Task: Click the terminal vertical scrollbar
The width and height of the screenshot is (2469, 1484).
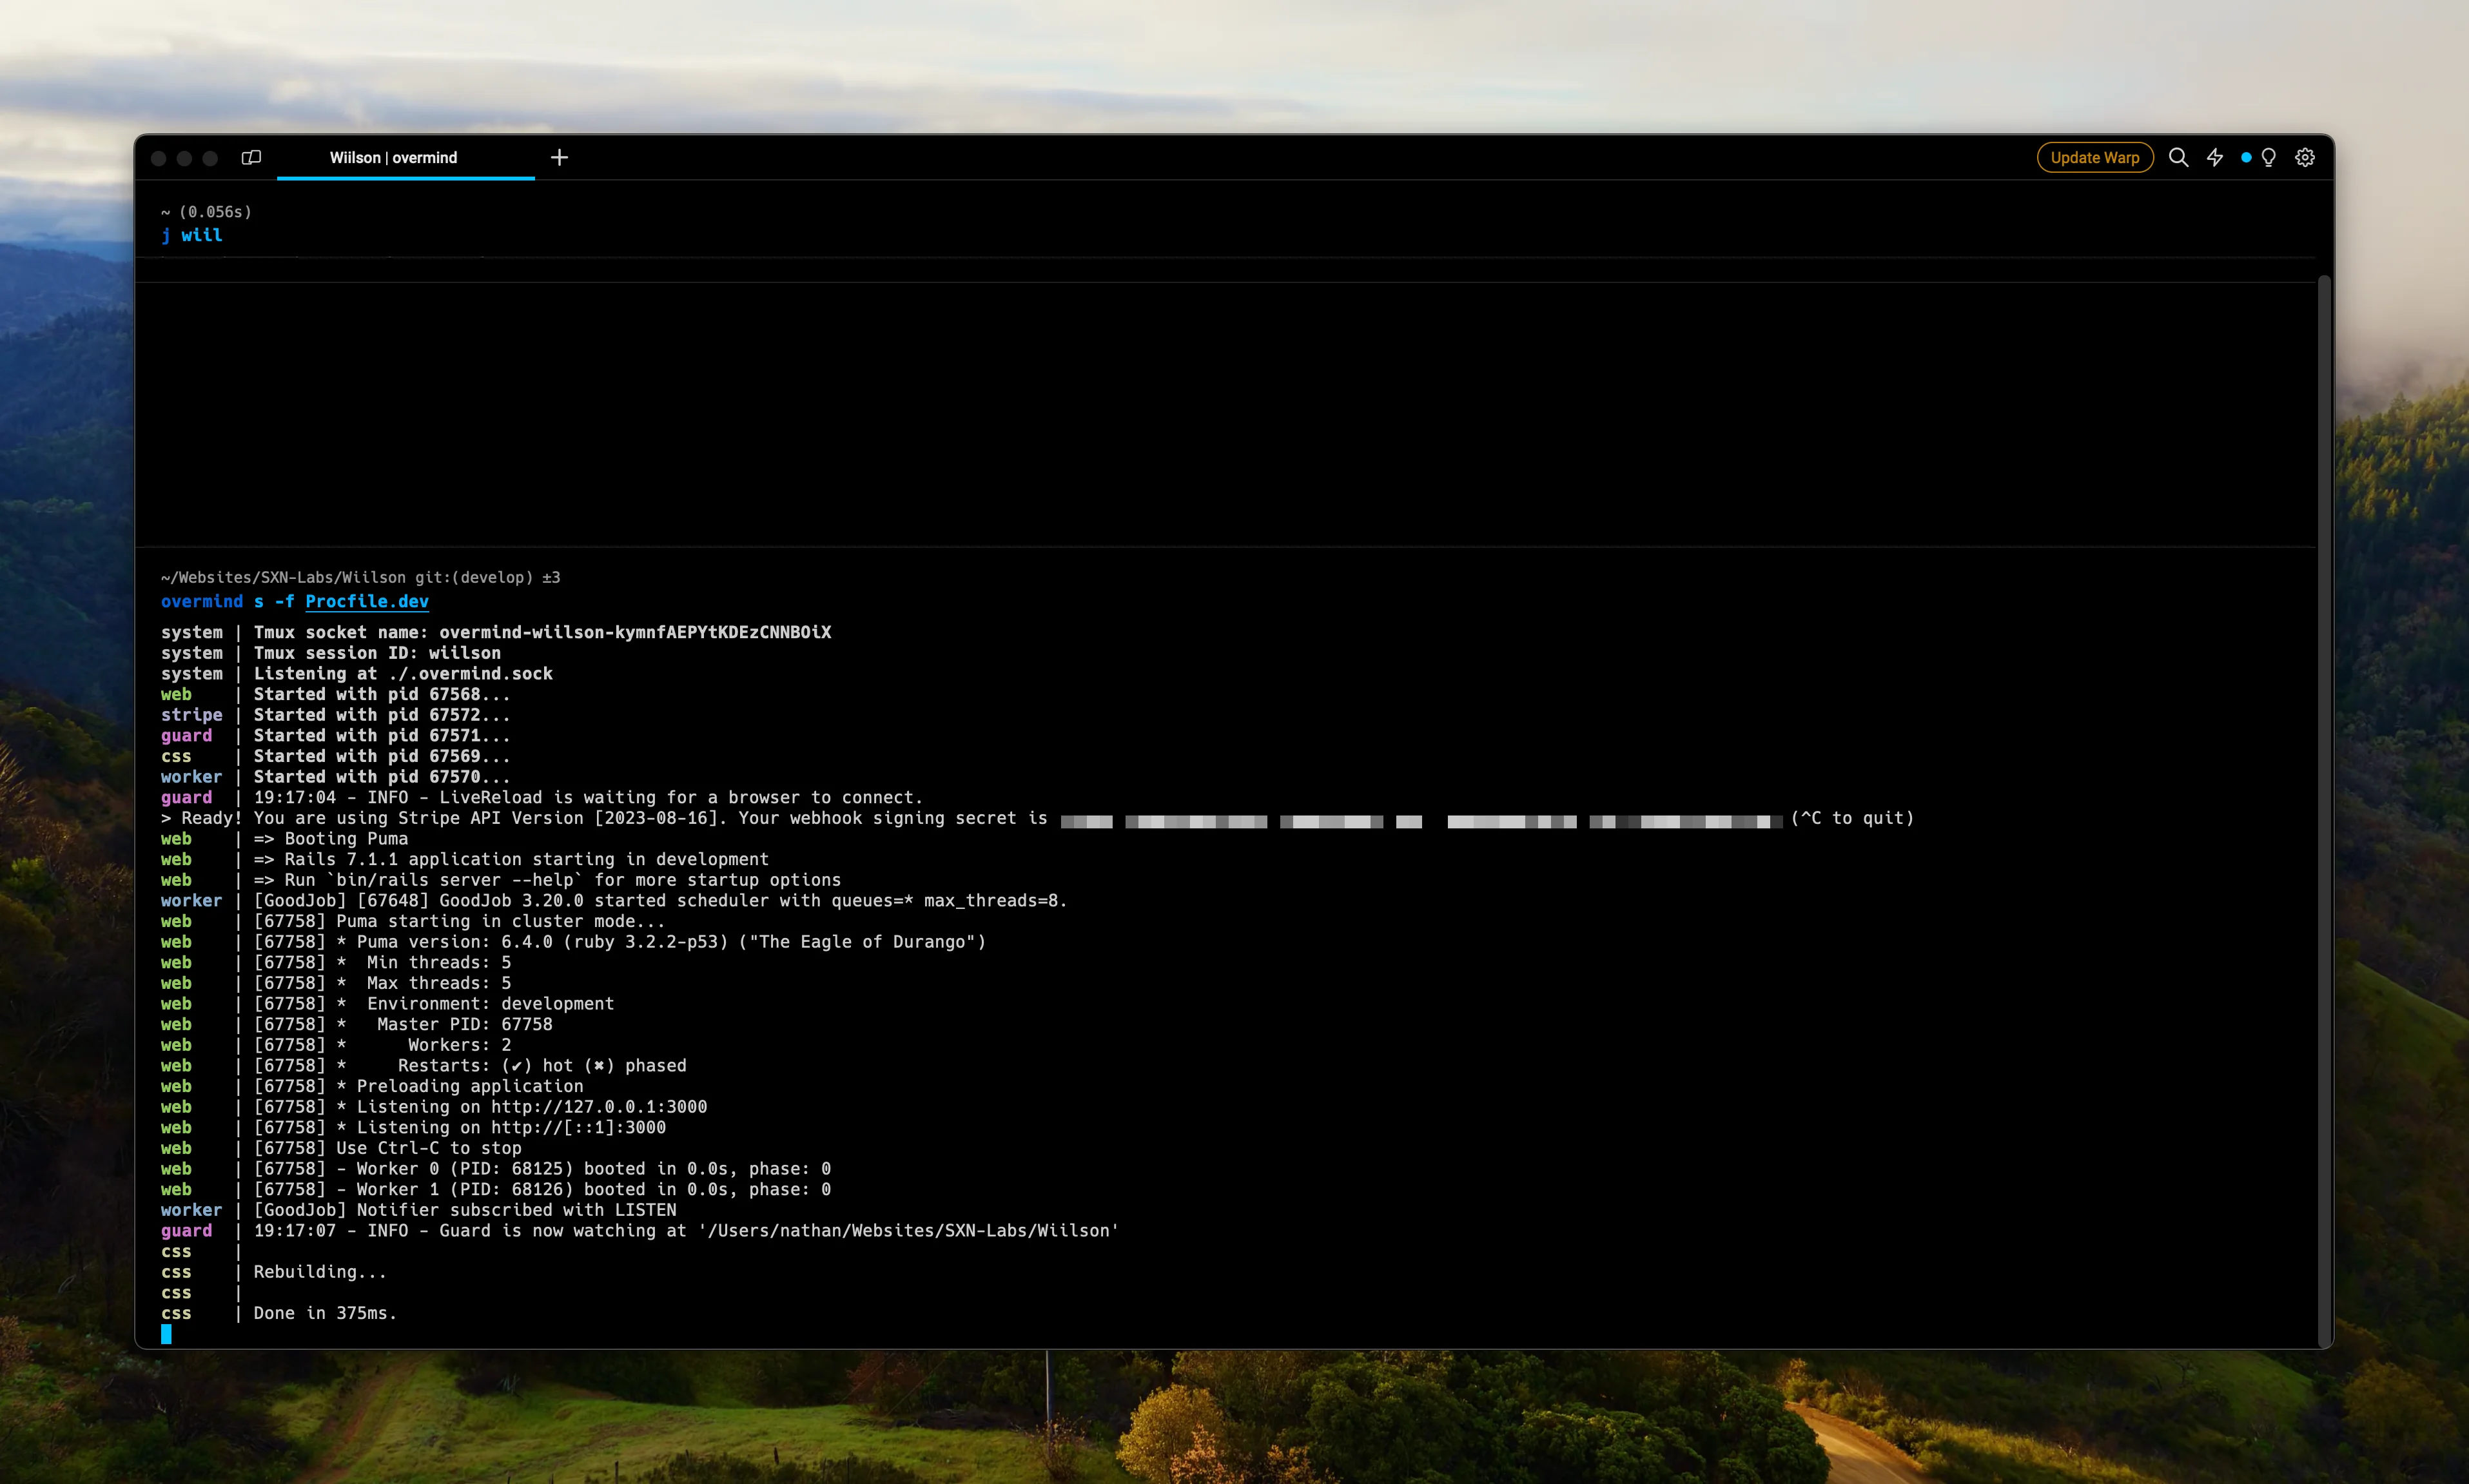Action: (x=2324, y=810)
